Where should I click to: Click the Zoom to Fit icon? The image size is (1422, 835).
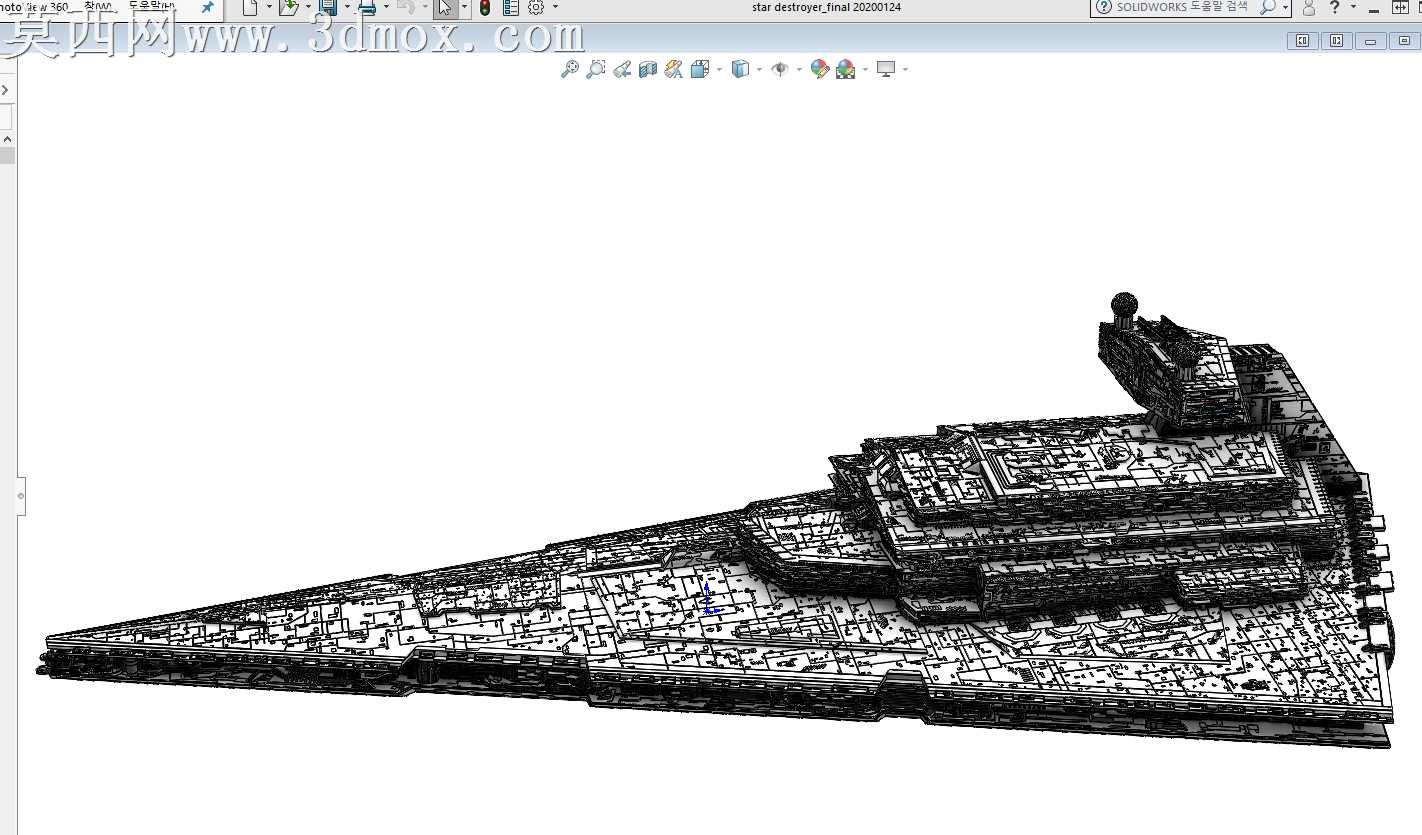pyautogui.click(x=570, y=69)
